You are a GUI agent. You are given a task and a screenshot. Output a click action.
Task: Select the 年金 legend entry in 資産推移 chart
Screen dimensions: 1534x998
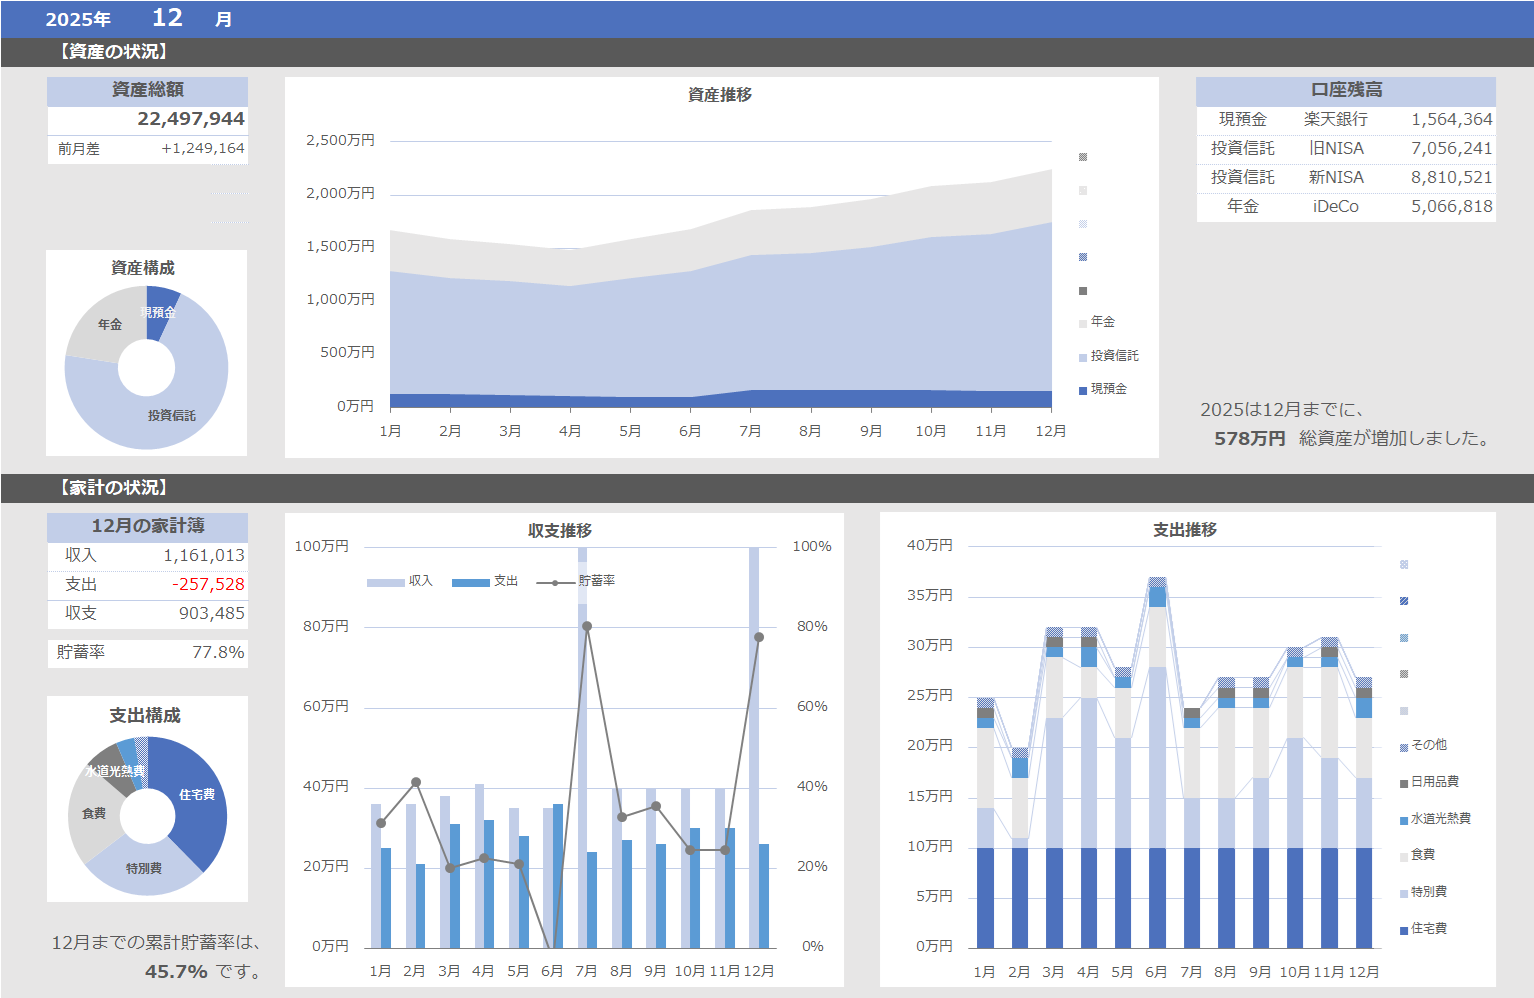tap(1102, 322)
